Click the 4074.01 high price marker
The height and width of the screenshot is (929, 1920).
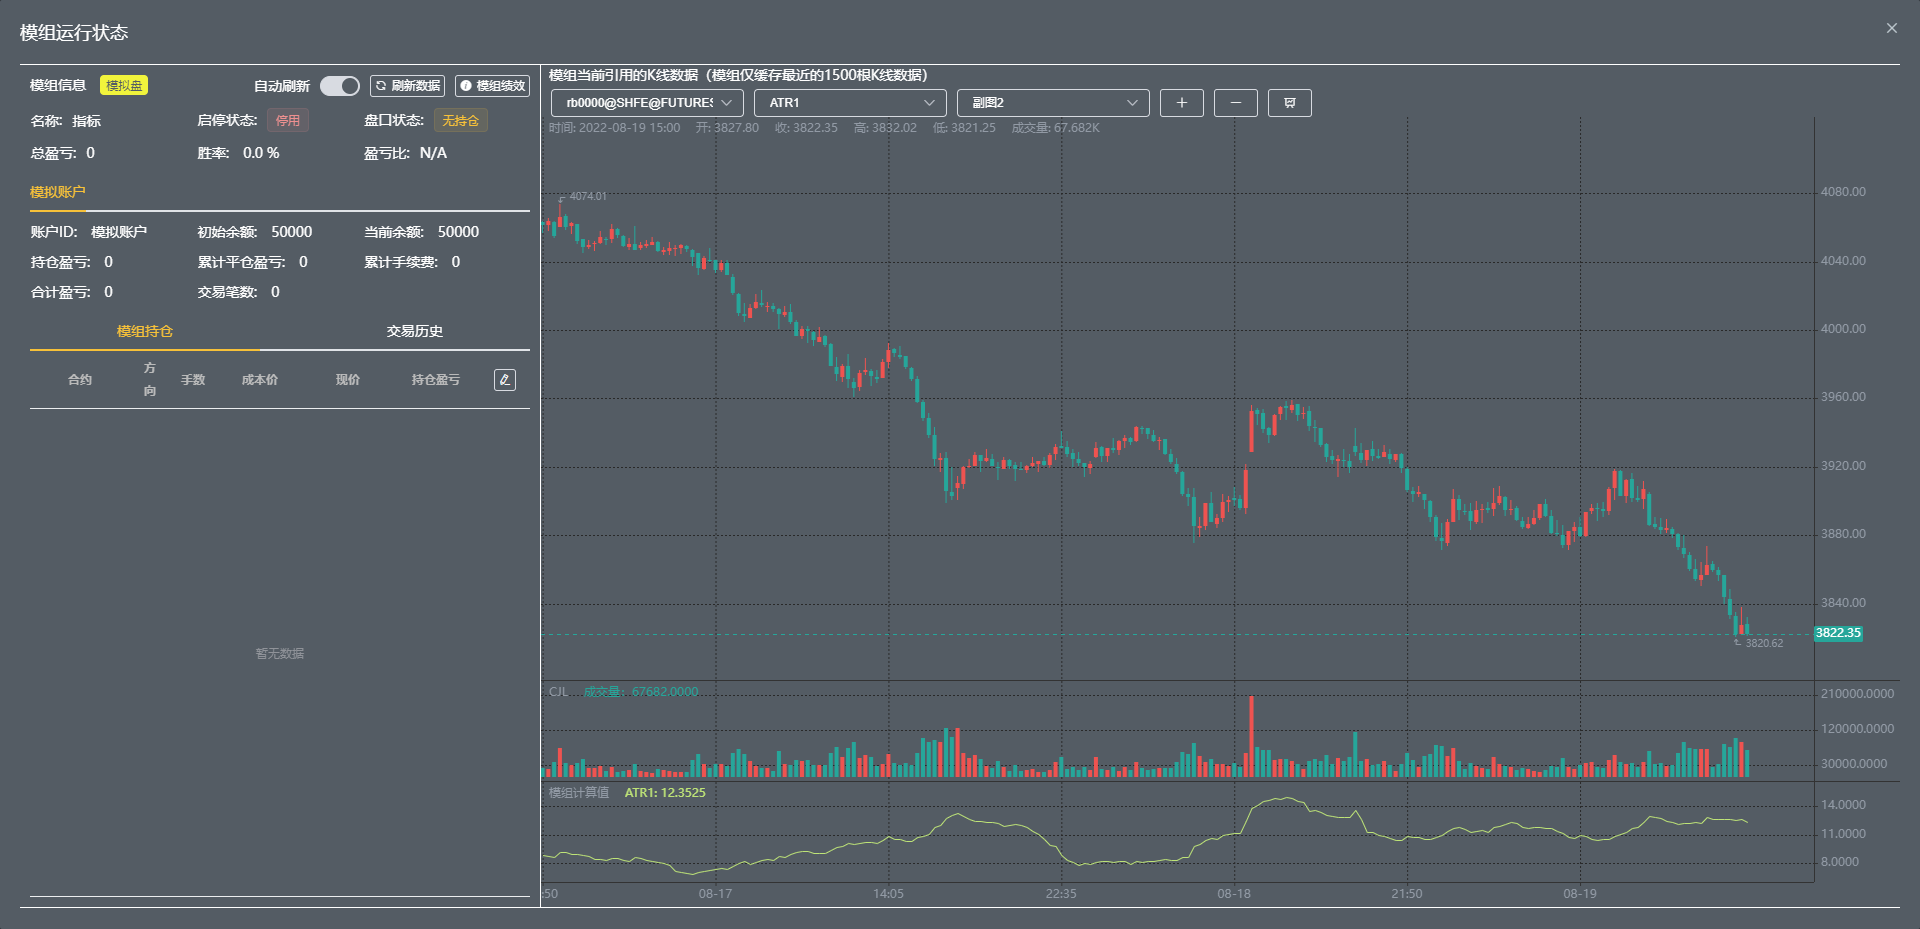coord(587,196)
